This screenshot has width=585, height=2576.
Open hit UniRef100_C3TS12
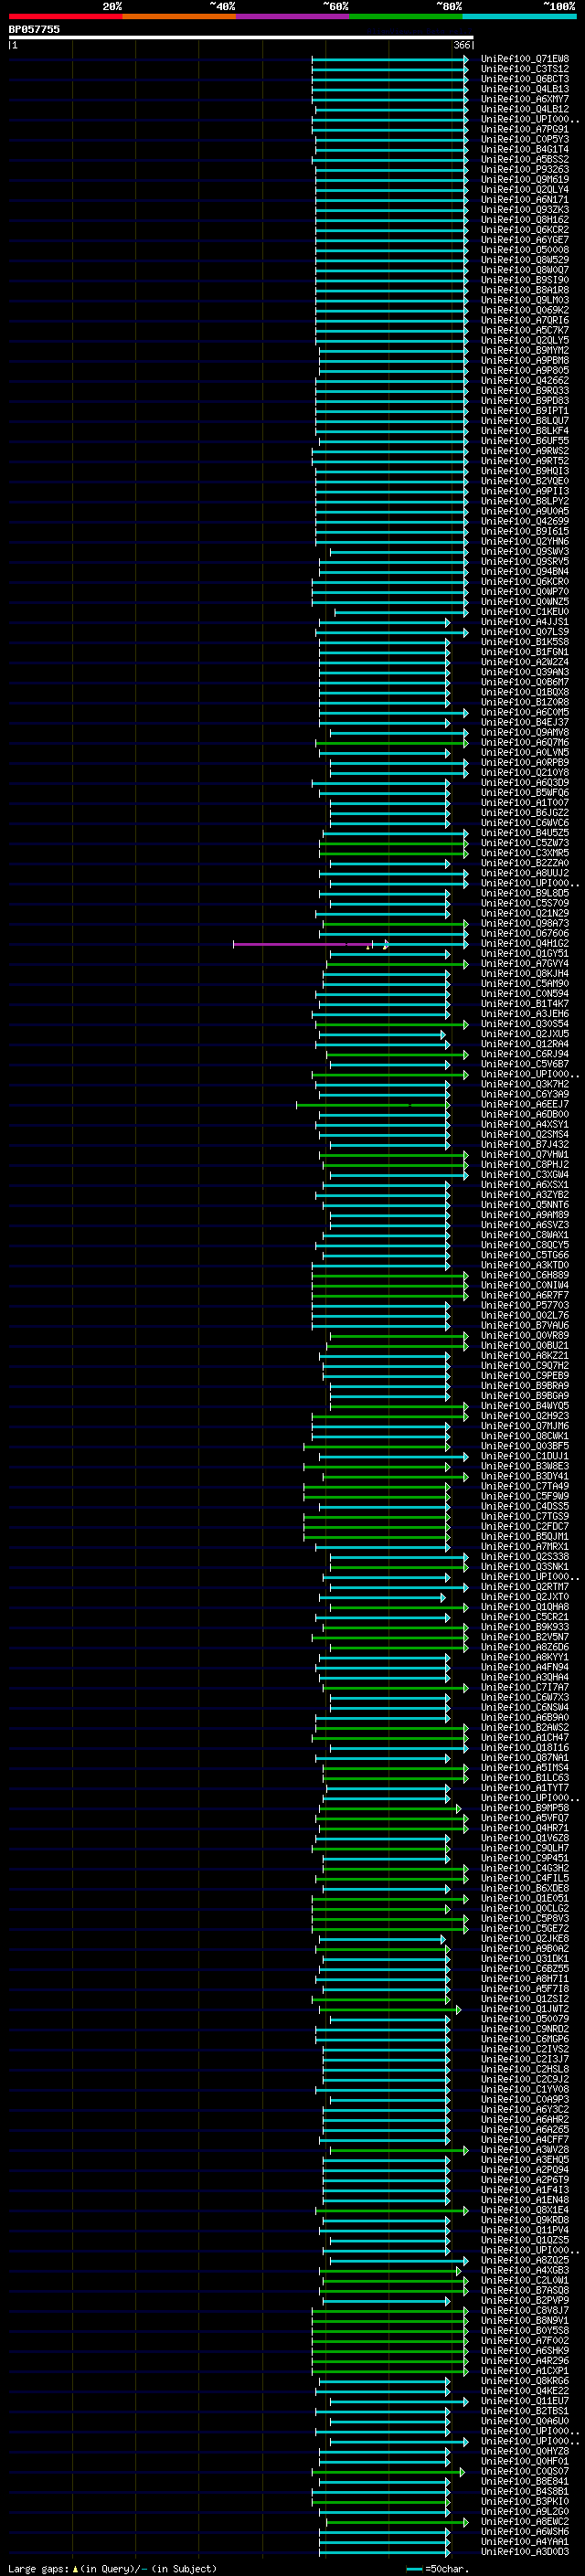[x=525, y=69]
